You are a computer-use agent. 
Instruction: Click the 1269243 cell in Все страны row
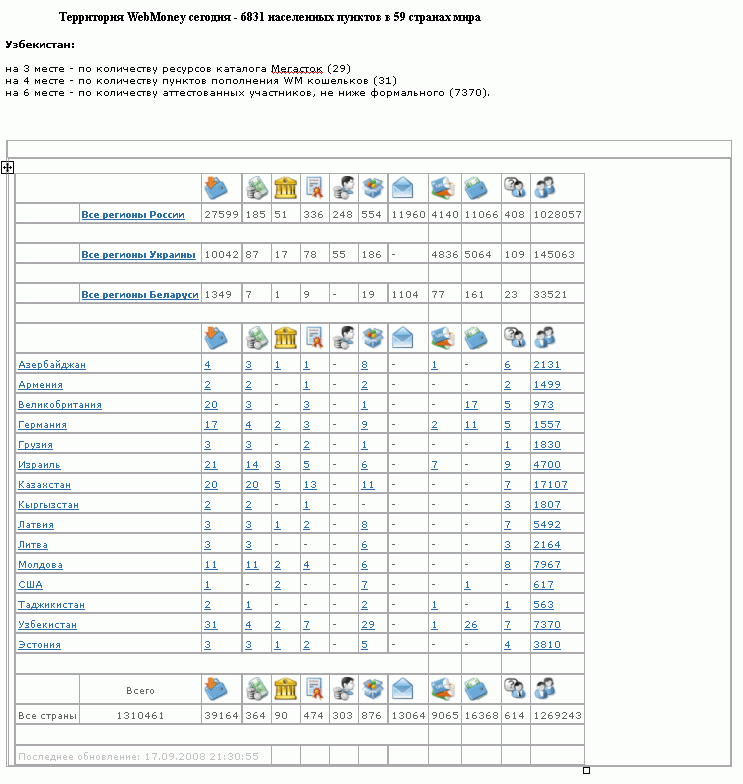pyautogui.click(x=558, y=716)
